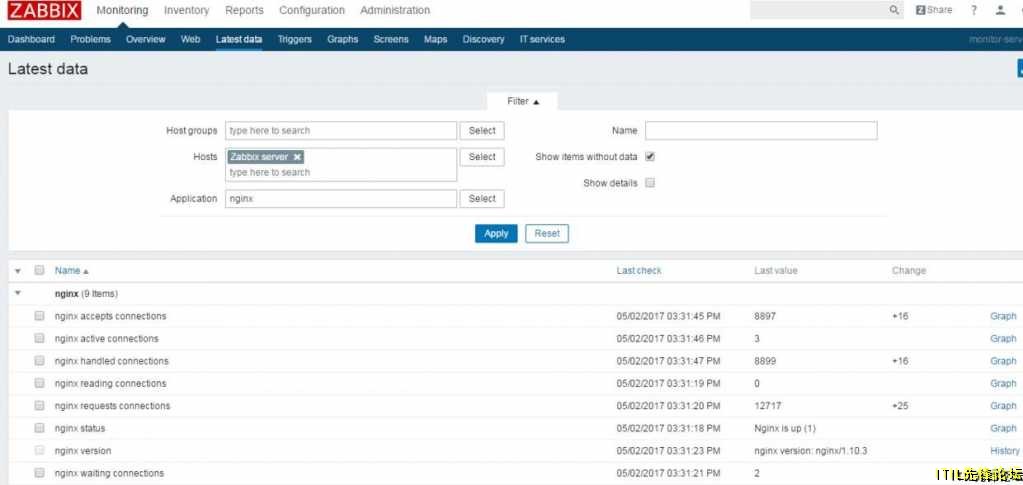Open the Configuration menu
The image size is (1023, 485).
tap(312, 10)
